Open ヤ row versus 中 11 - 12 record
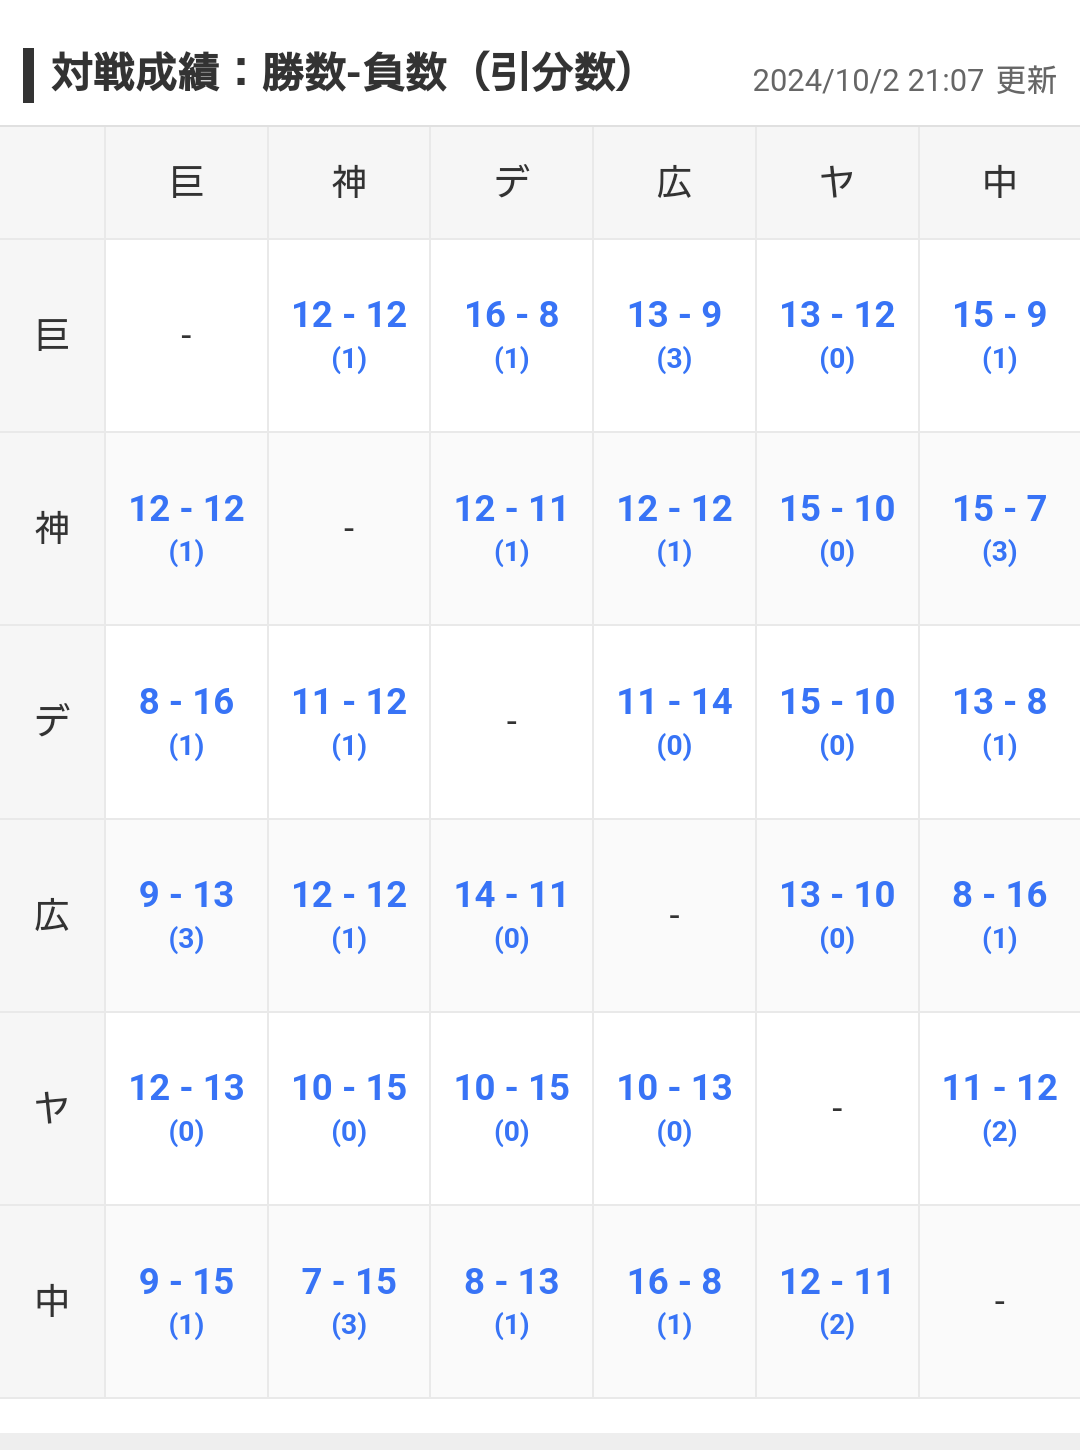1080x1450 pixels. click(x=999, y=1089)
